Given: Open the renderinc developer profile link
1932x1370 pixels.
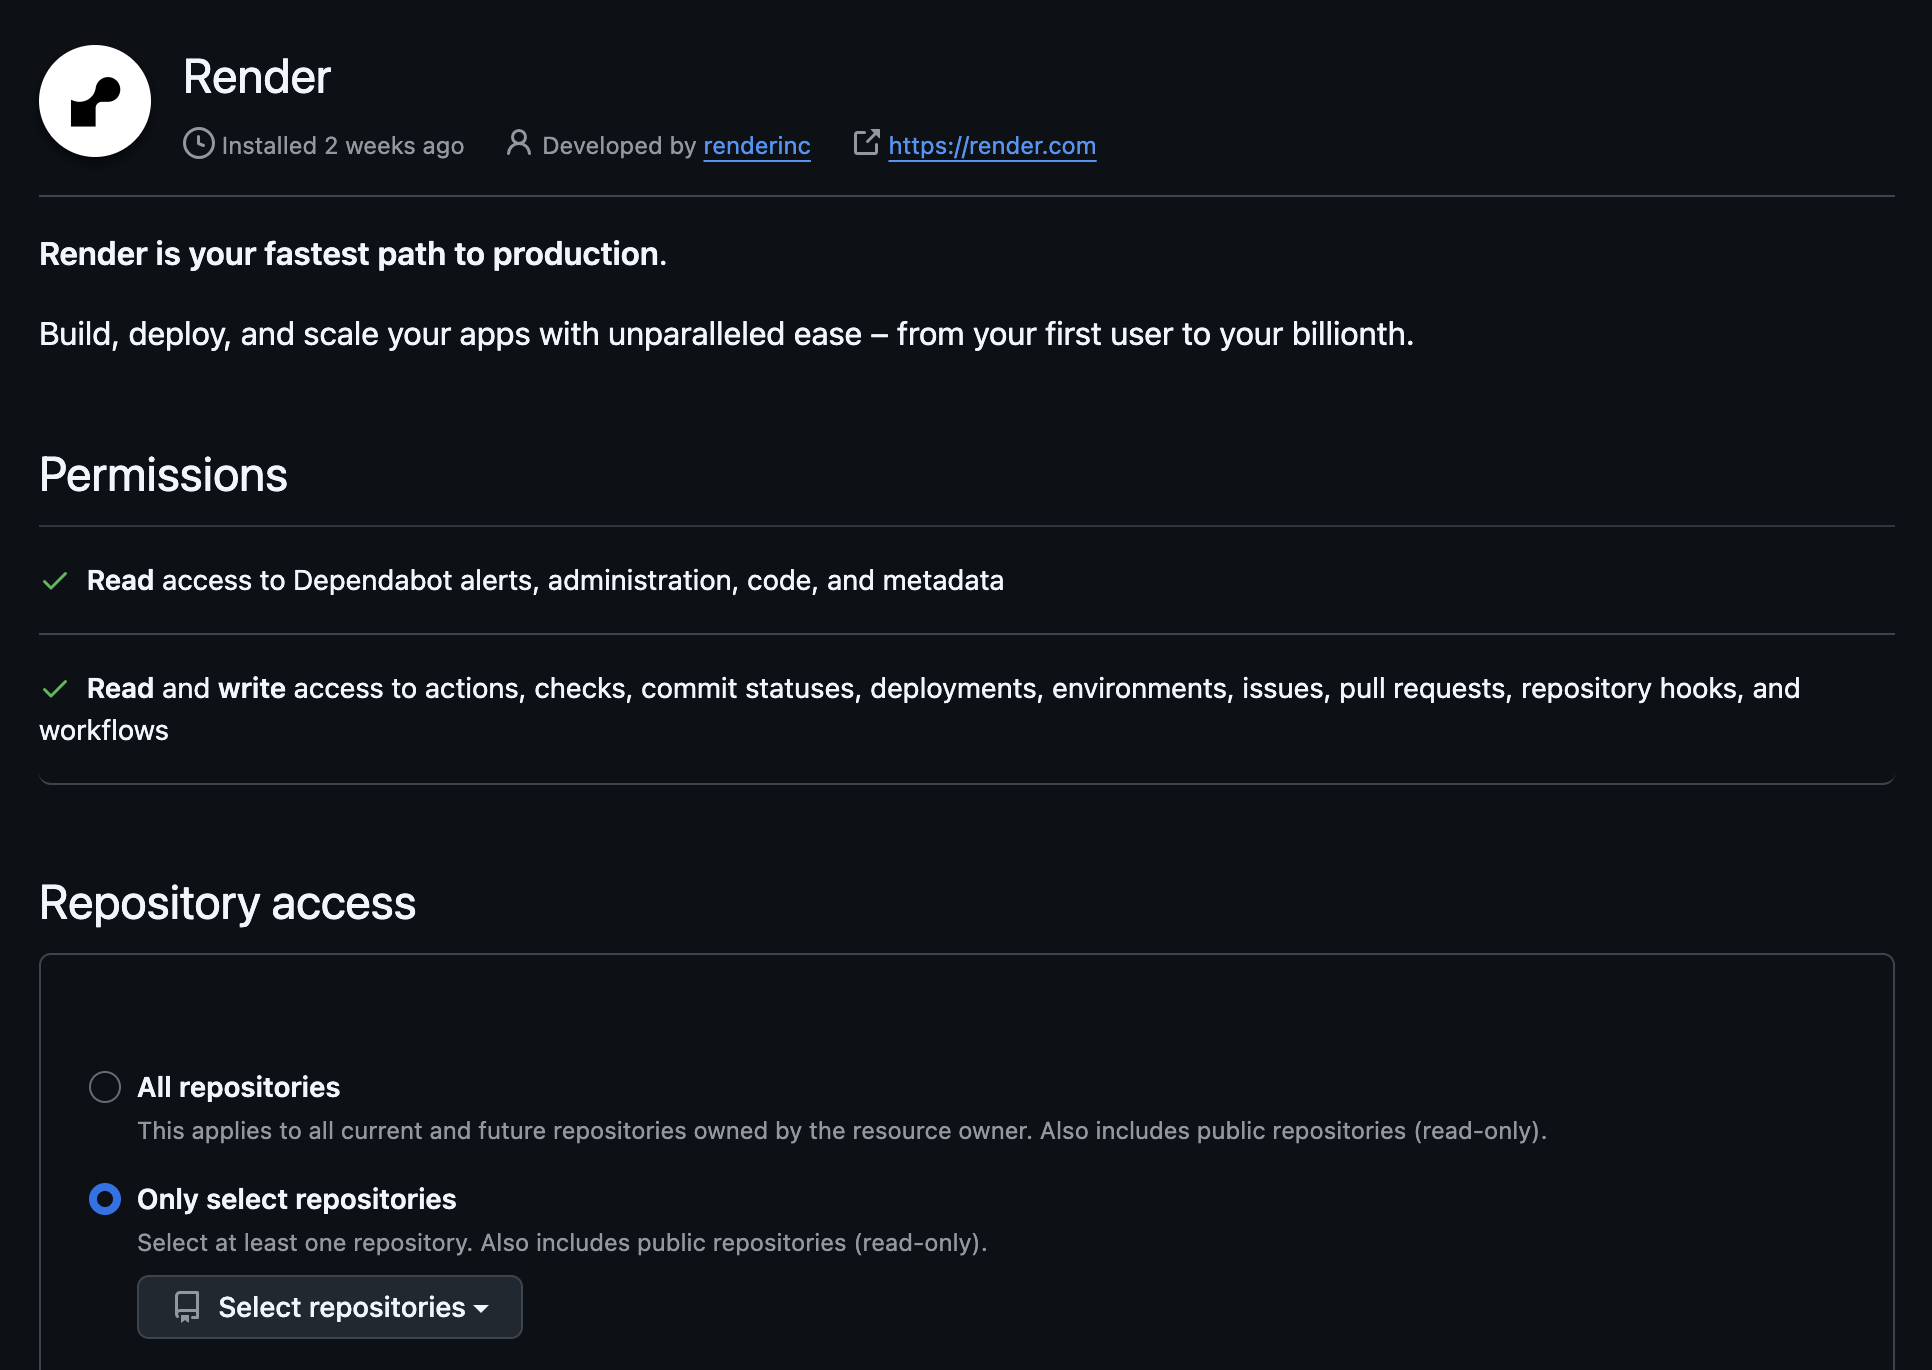Looking at the screenshot, I should 757,146.
